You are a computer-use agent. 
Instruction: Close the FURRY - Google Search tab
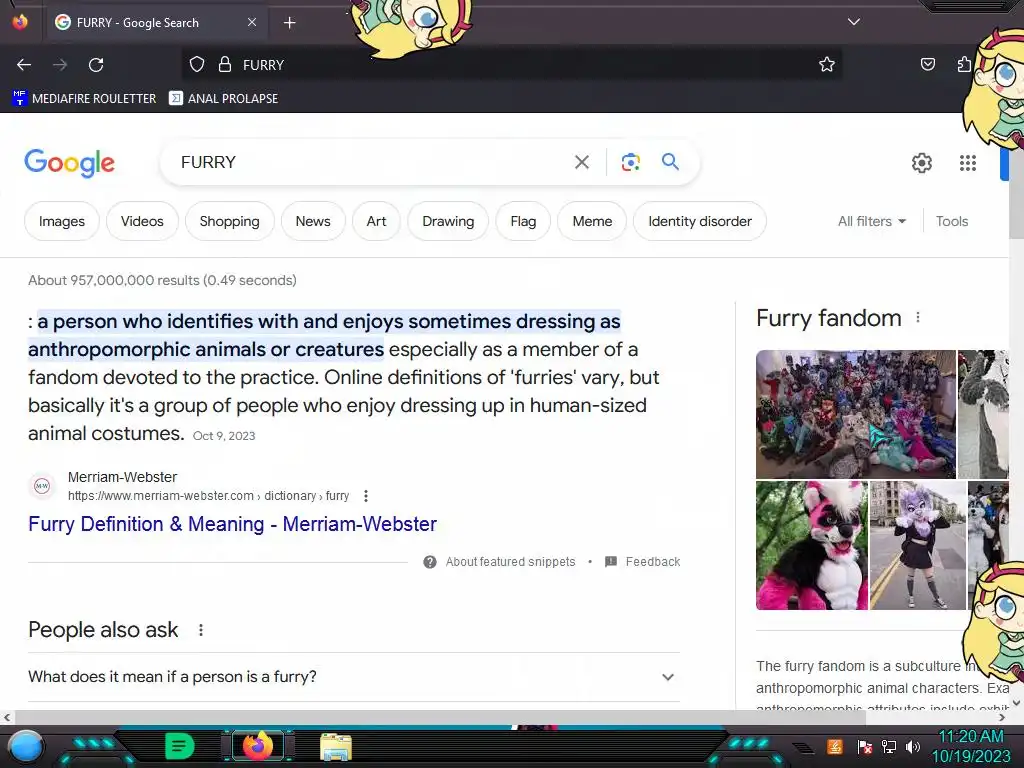point(252,22)
